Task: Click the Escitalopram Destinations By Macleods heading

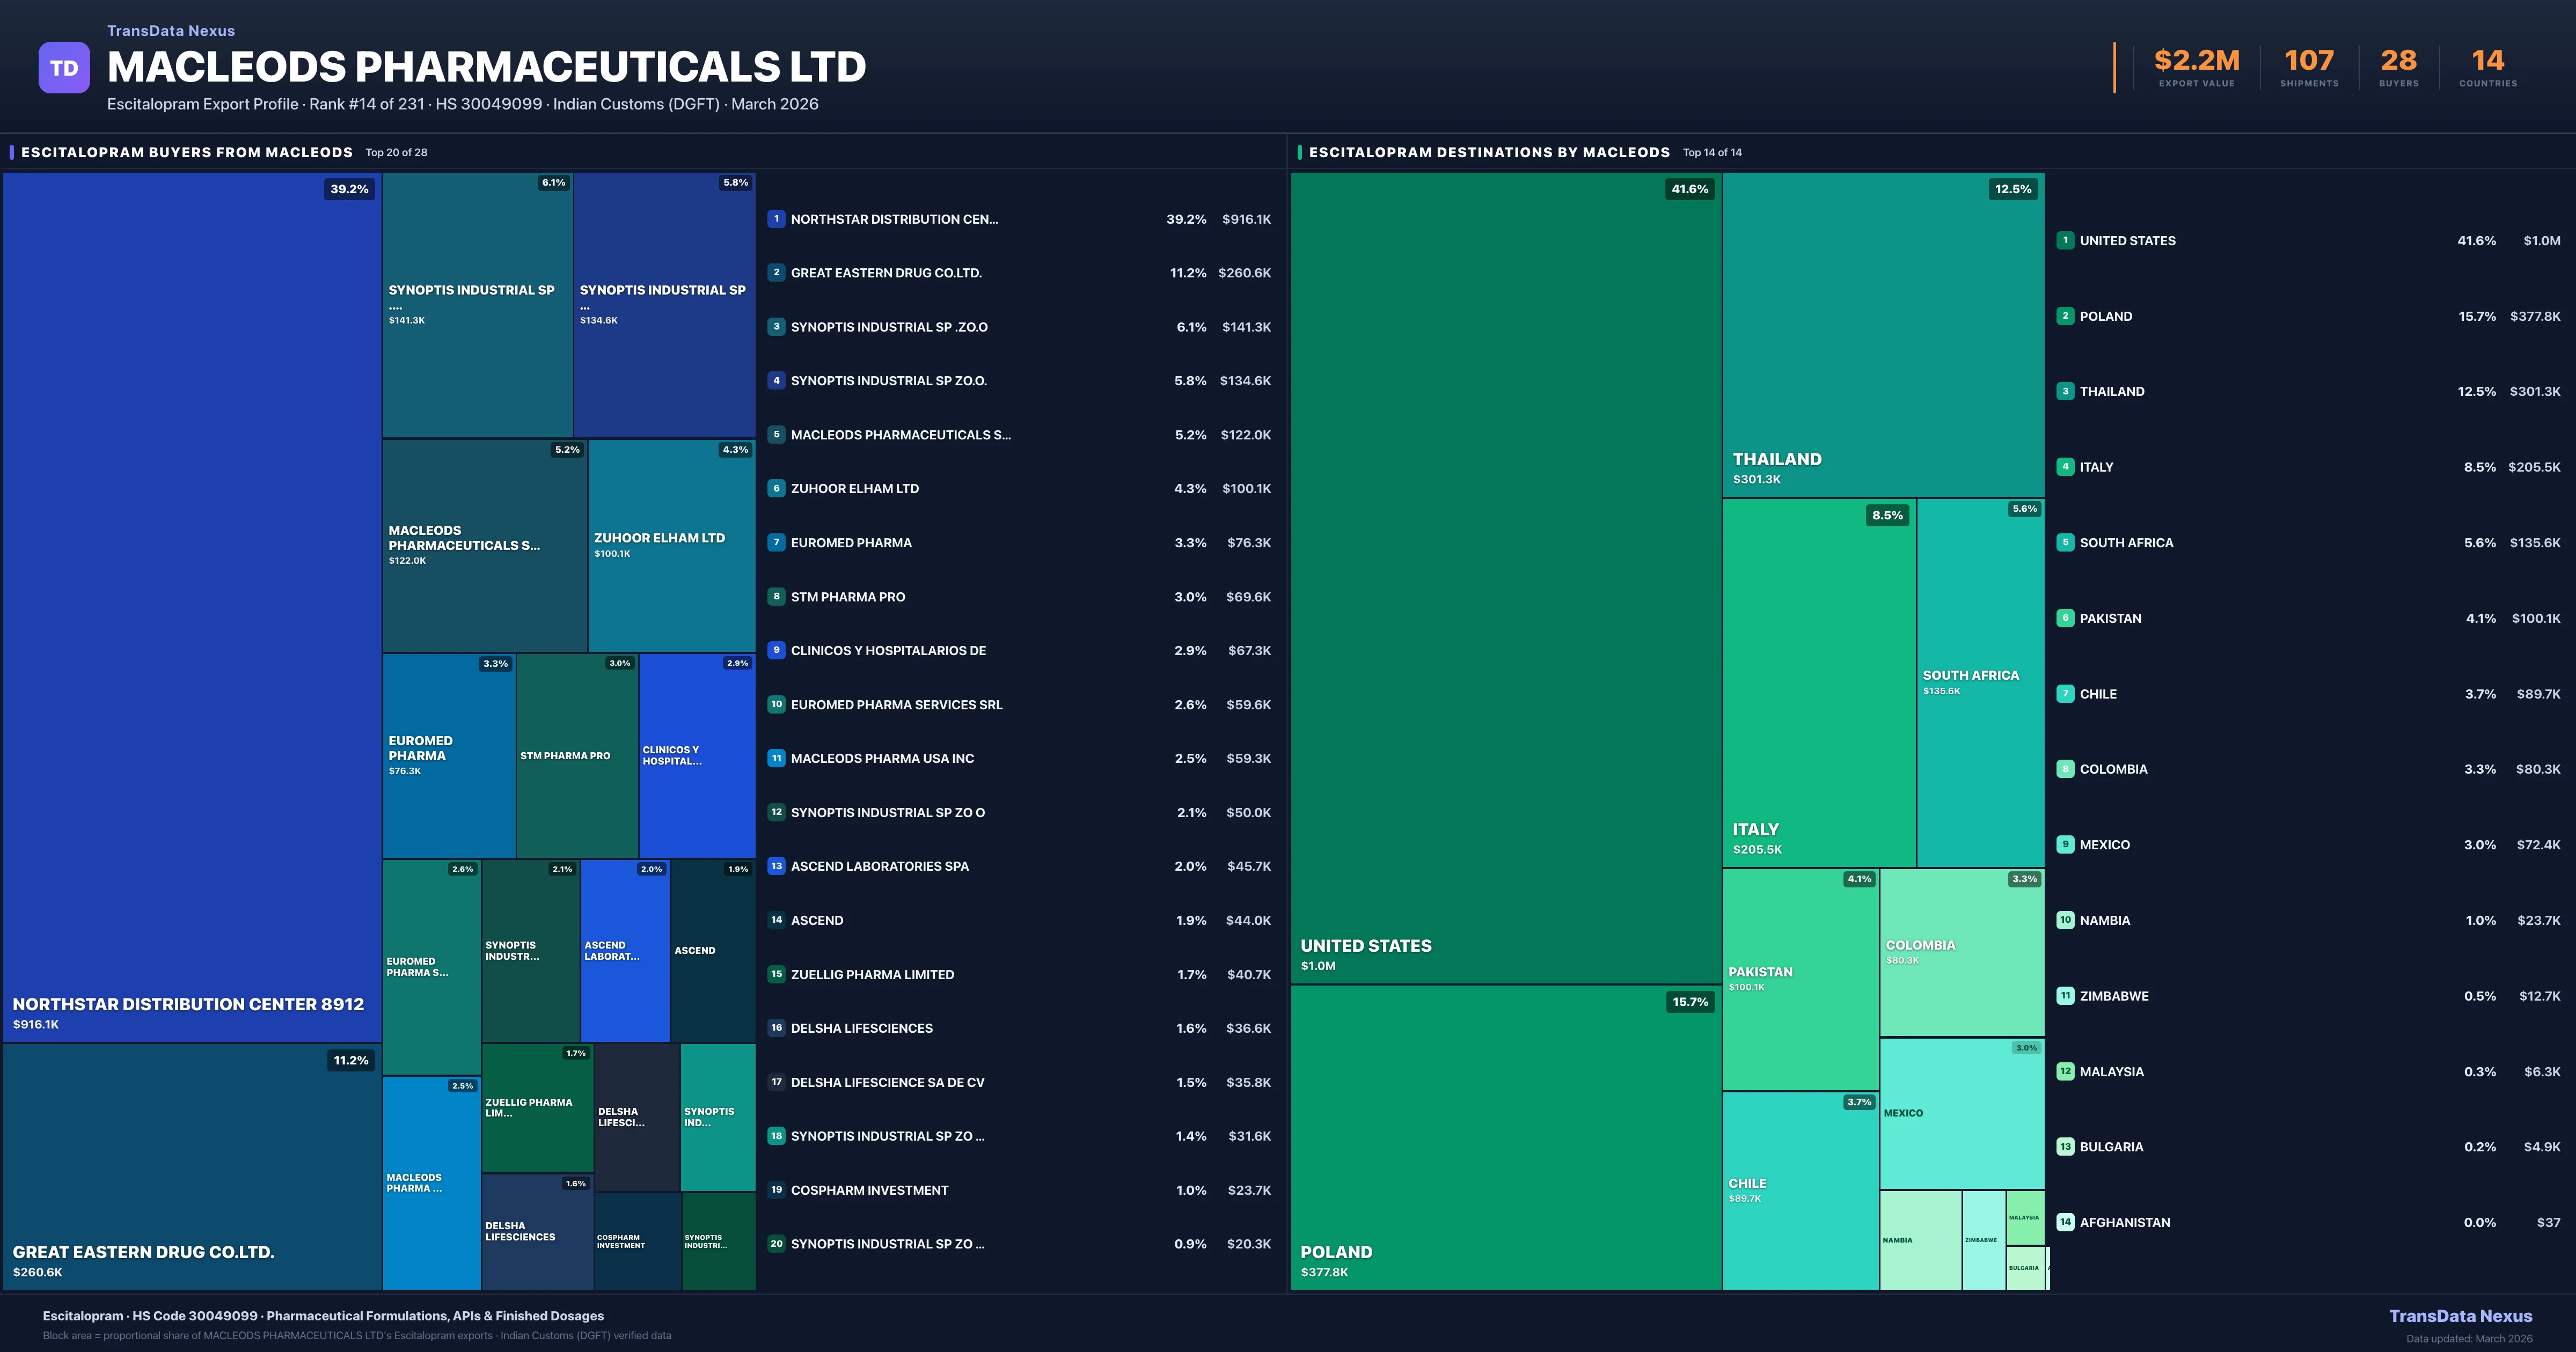Action: pos(1489,152)
